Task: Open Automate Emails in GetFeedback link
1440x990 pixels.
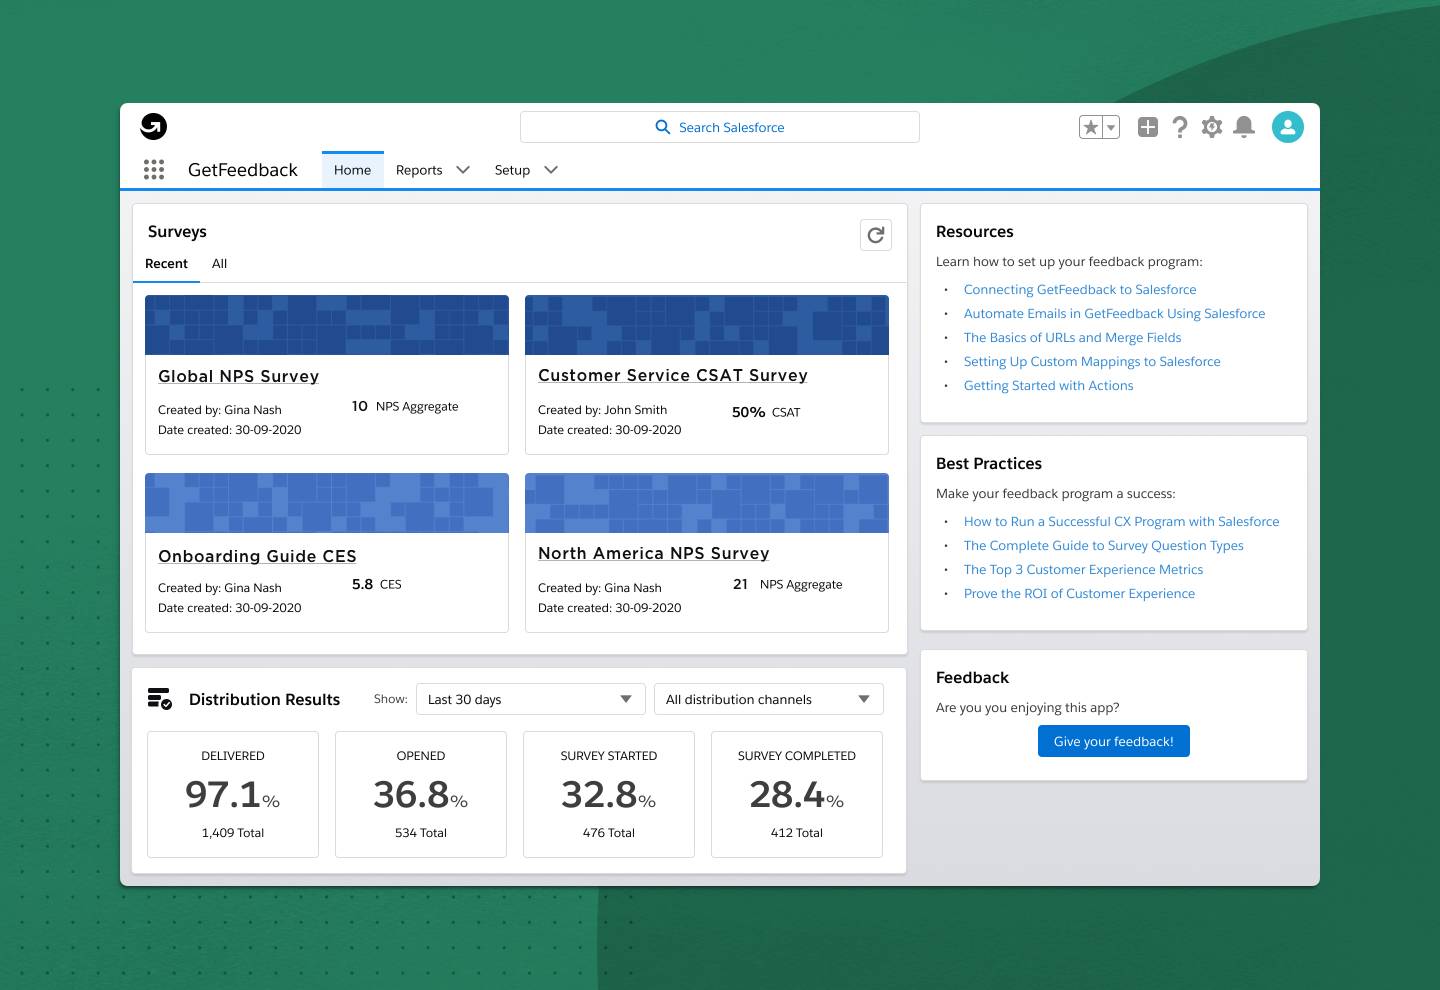Action: (x=1114, y=313)
